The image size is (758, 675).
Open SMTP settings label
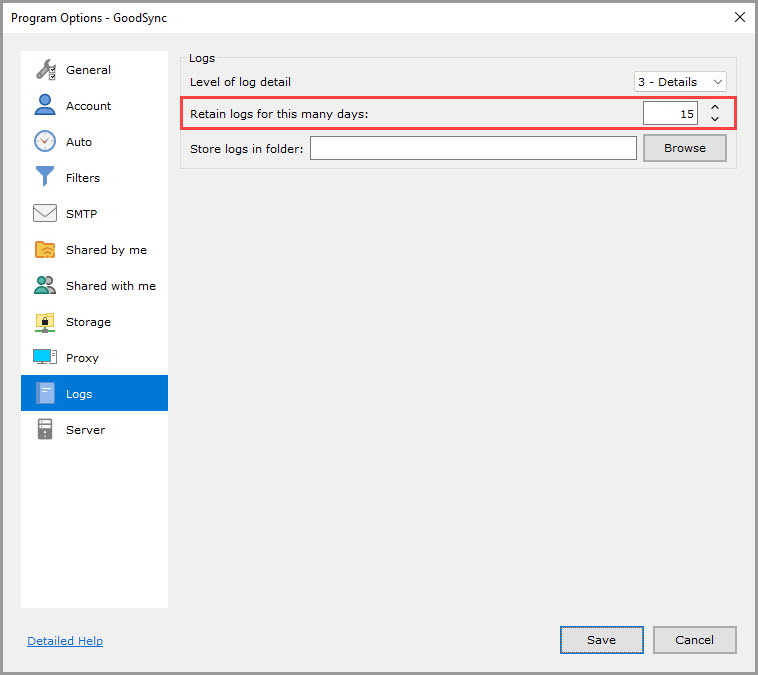click(82, 214)
